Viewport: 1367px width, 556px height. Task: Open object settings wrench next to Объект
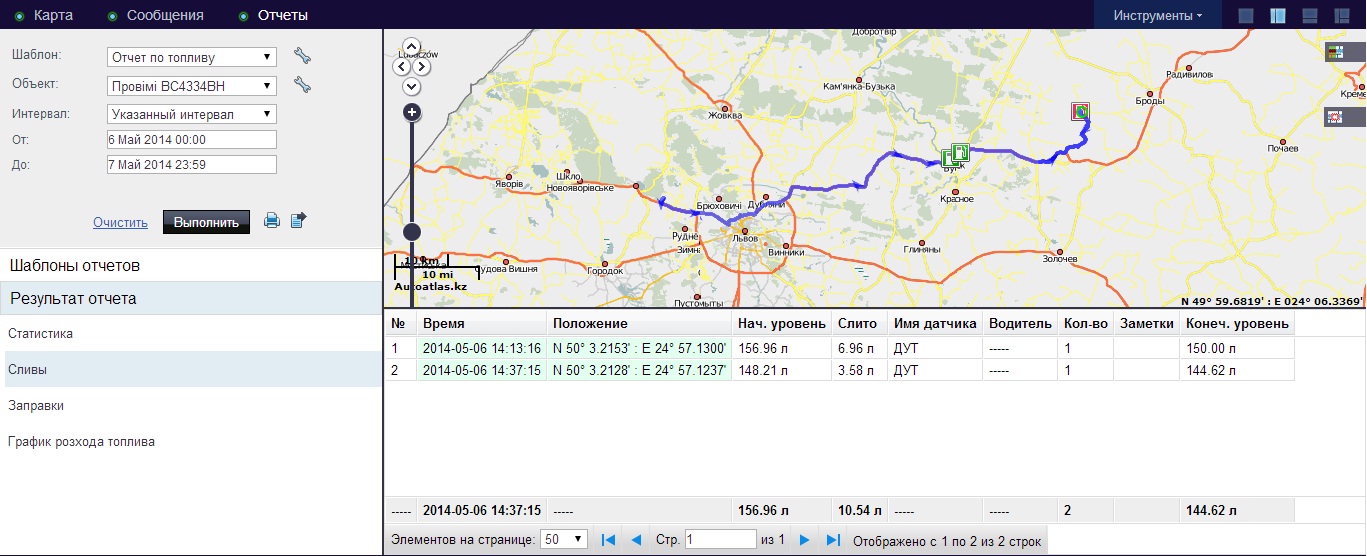coord(302,86)
